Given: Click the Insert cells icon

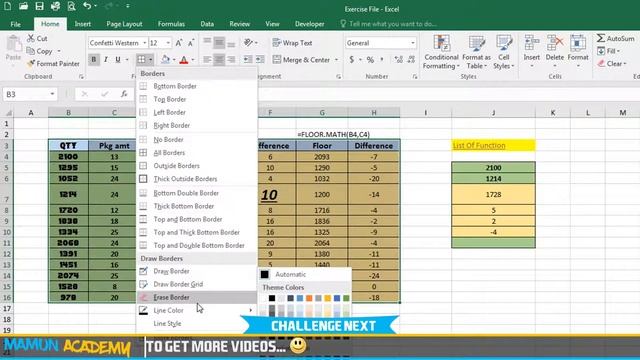Looking at the screenshot, I should tap(531, 43).
